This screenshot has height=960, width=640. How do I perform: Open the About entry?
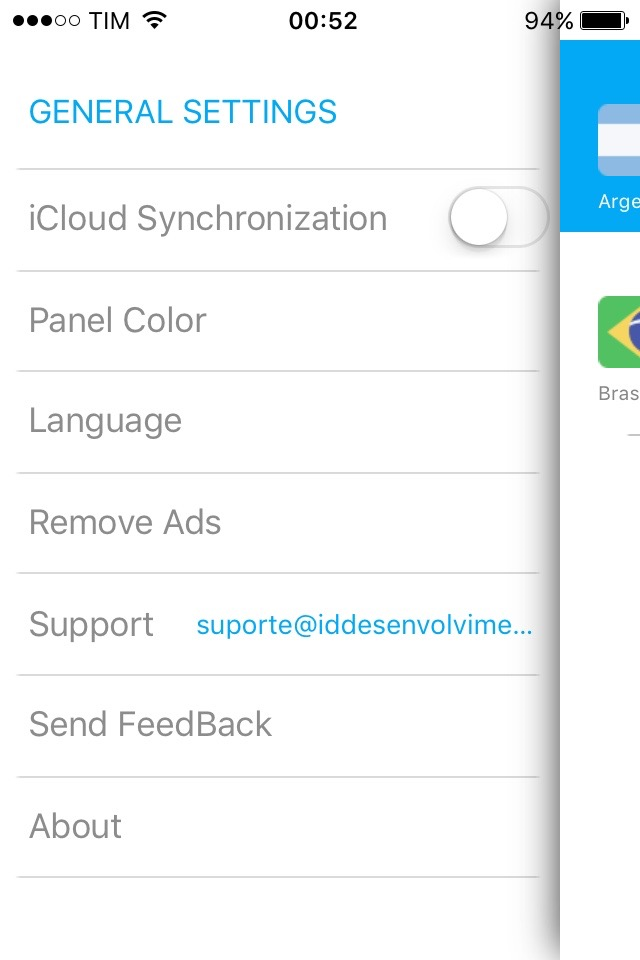(x=76, y=827)
